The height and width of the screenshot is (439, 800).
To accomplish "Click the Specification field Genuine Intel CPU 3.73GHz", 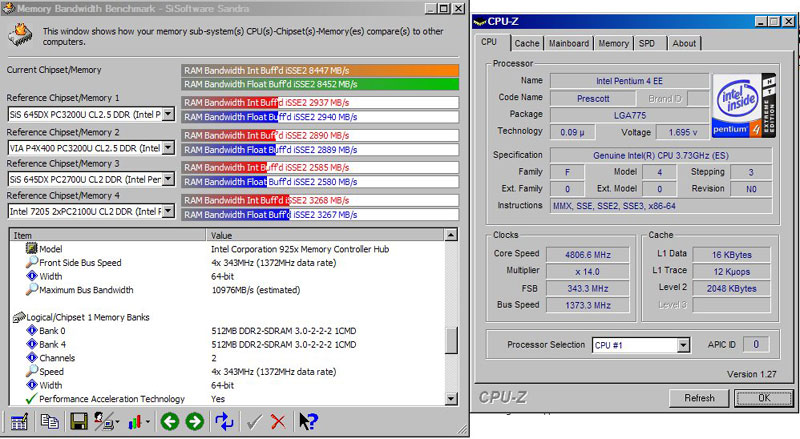I will click(661, 155).
